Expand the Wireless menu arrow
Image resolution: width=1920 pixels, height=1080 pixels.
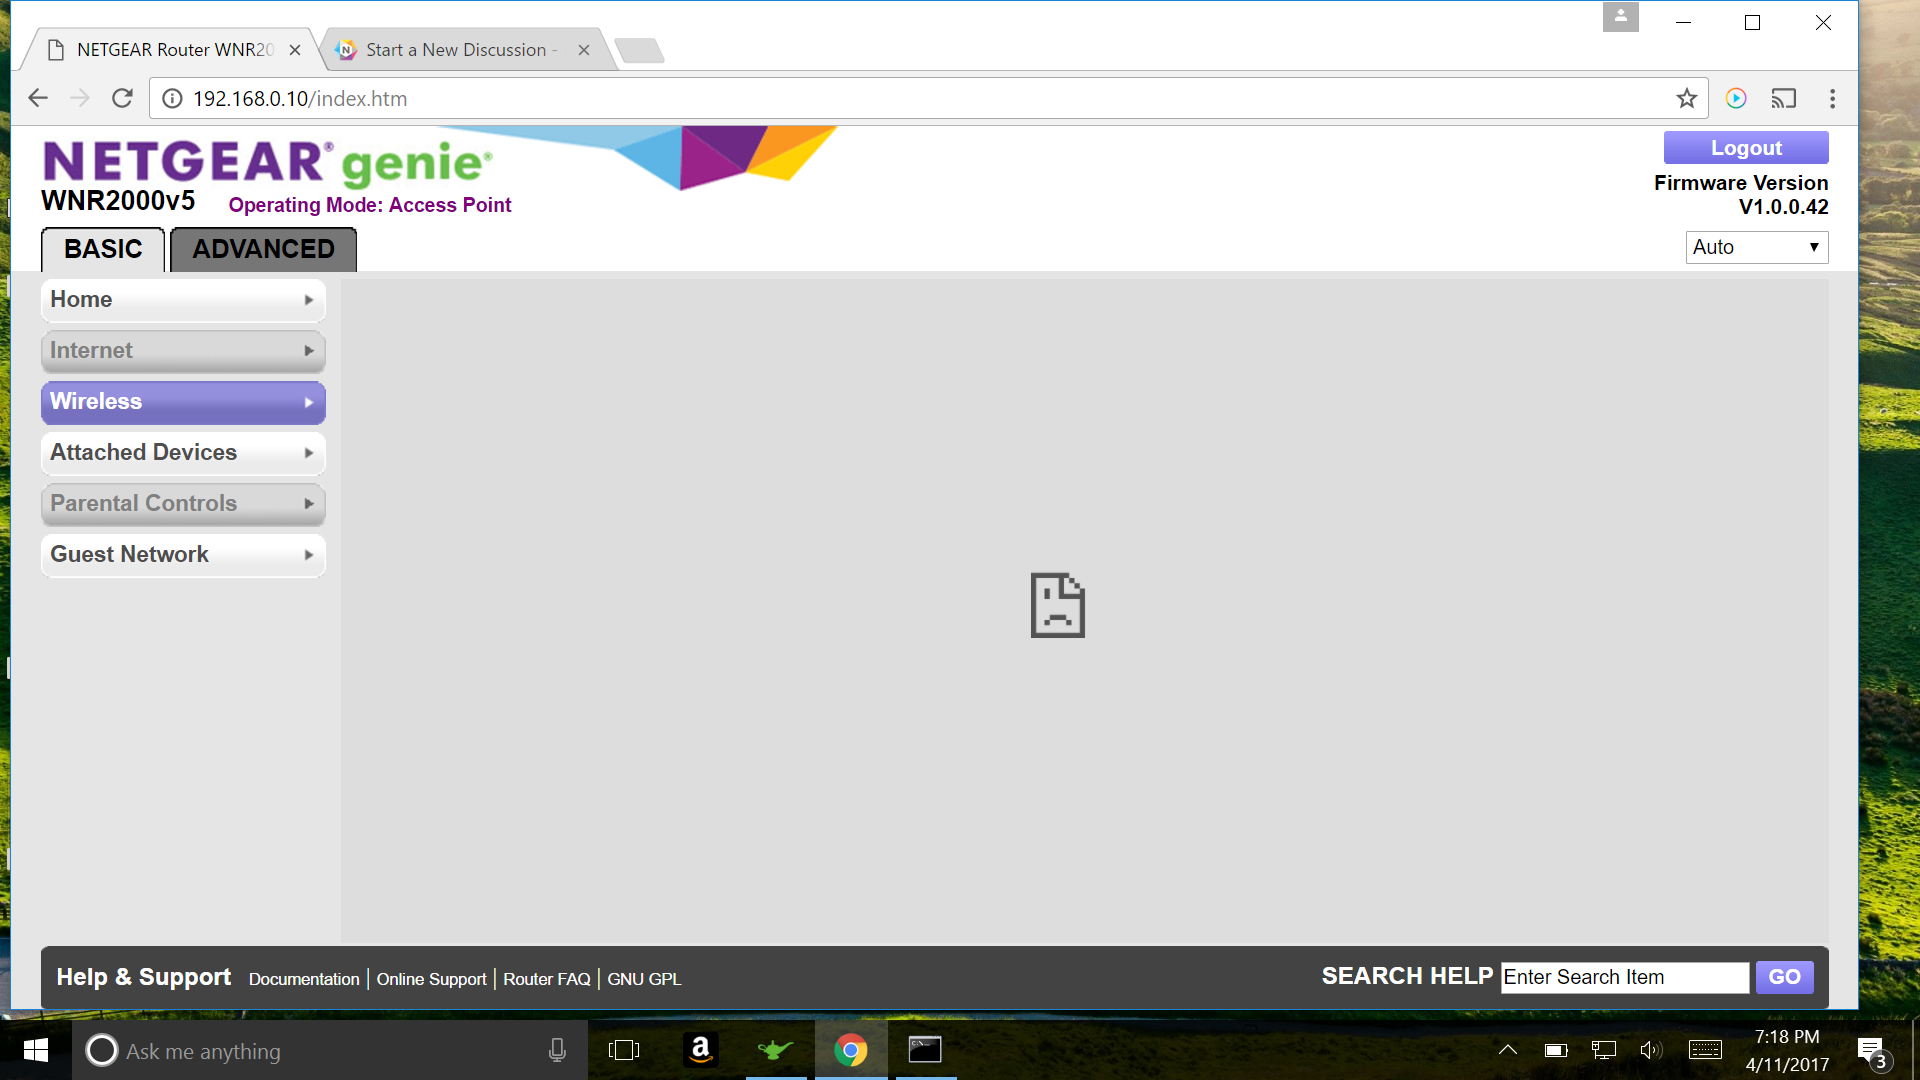point(309,402)
